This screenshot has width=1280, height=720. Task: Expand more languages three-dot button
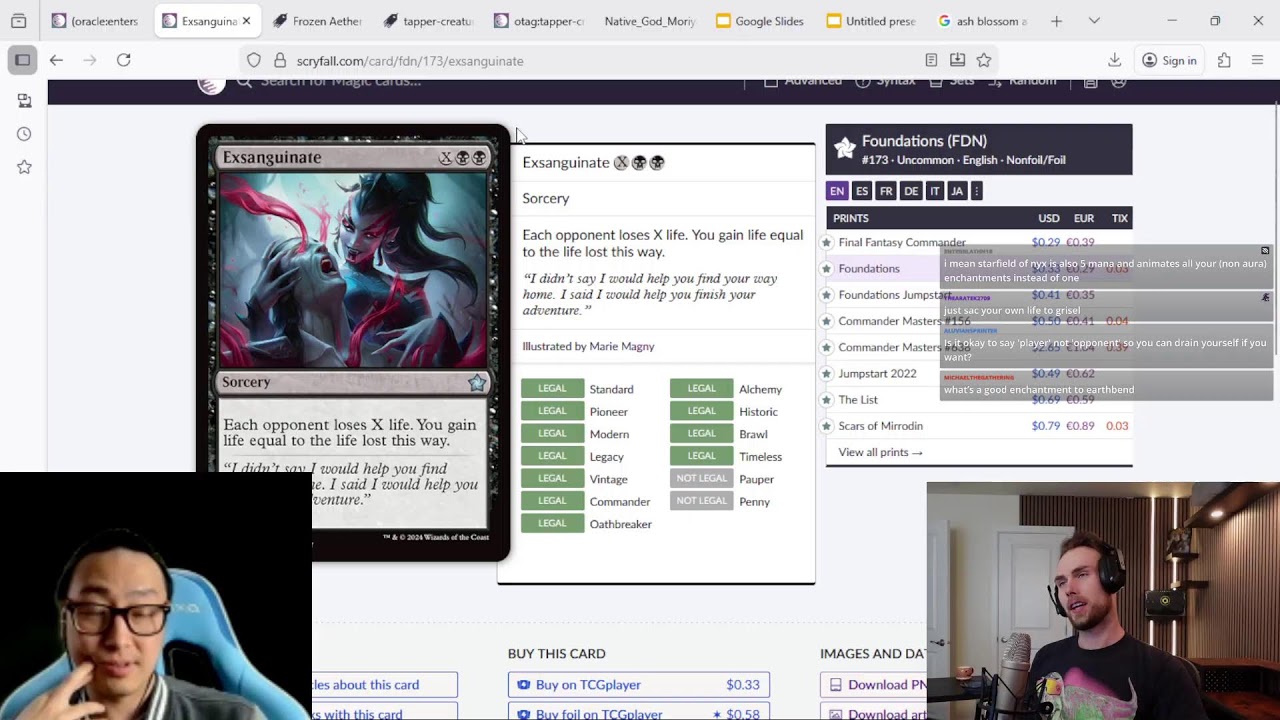pyautogui.click(x=977, y=191)
